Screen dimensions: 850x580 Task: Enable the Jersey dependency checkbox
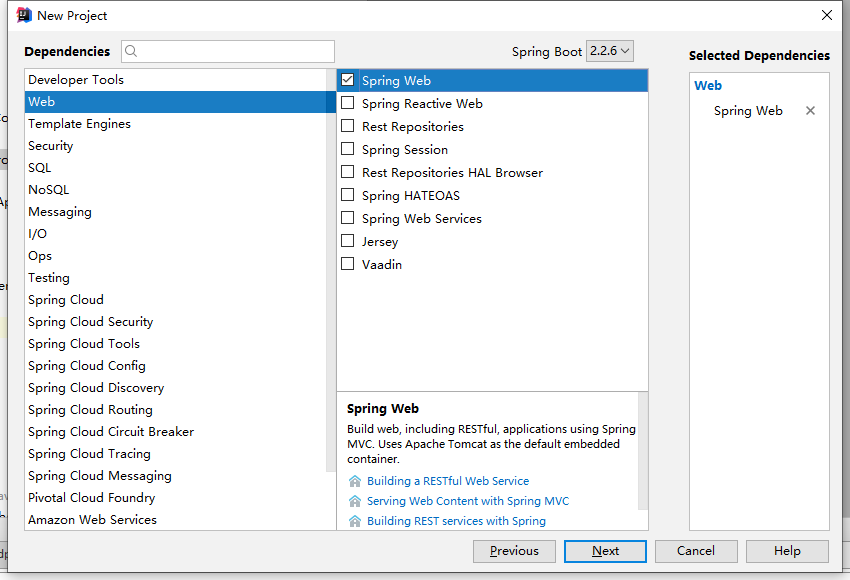(347, 241)
